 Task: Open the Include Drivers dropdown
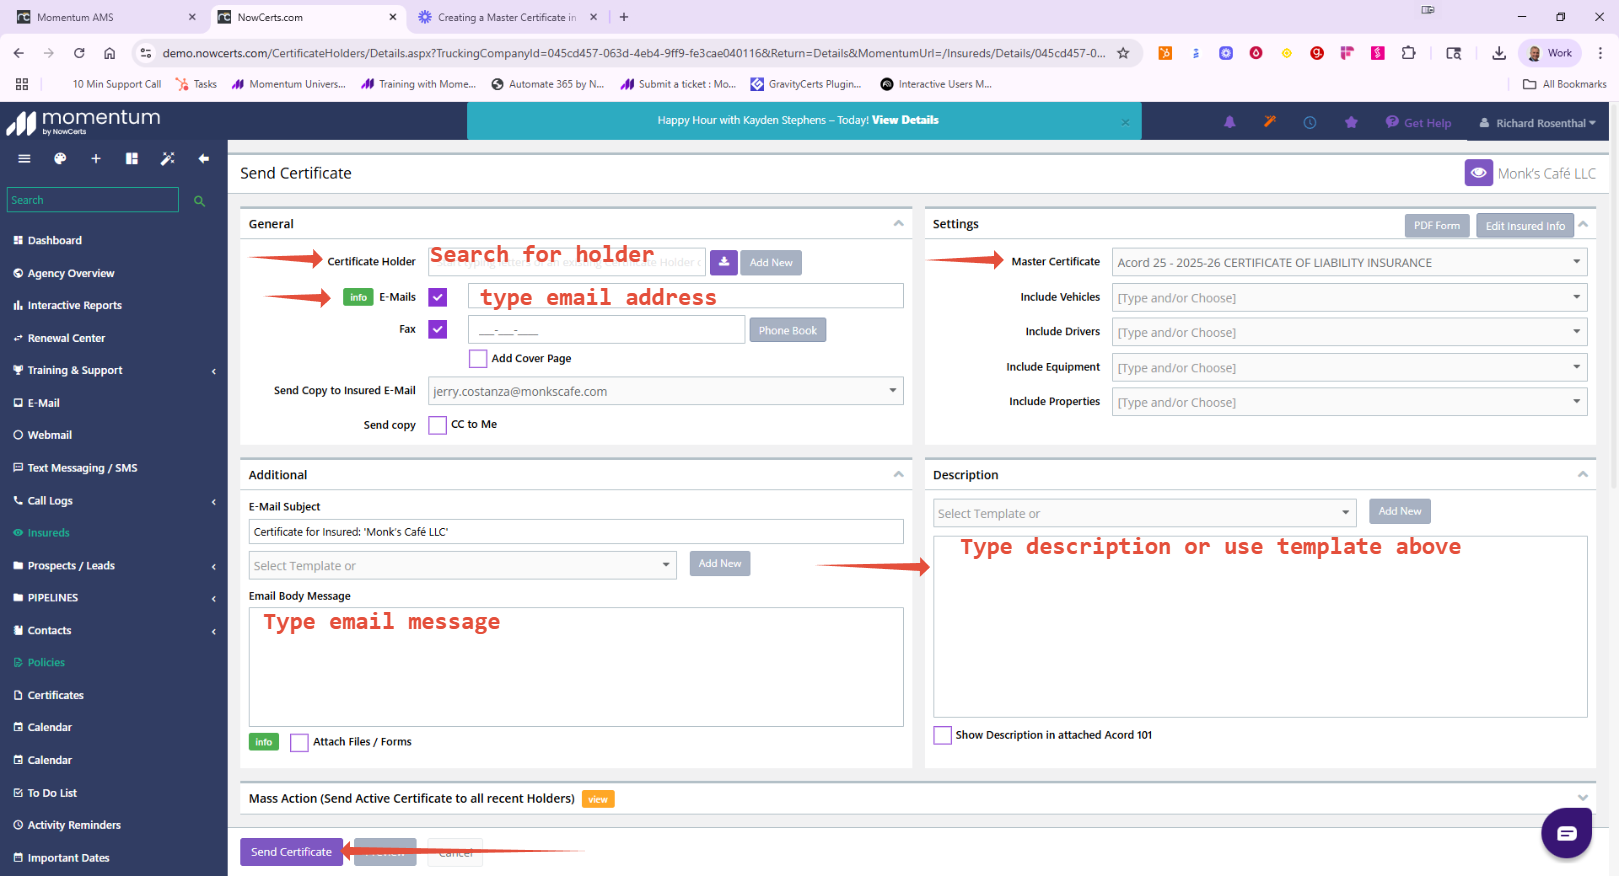pyautogui.click(x=1349, y=332)
